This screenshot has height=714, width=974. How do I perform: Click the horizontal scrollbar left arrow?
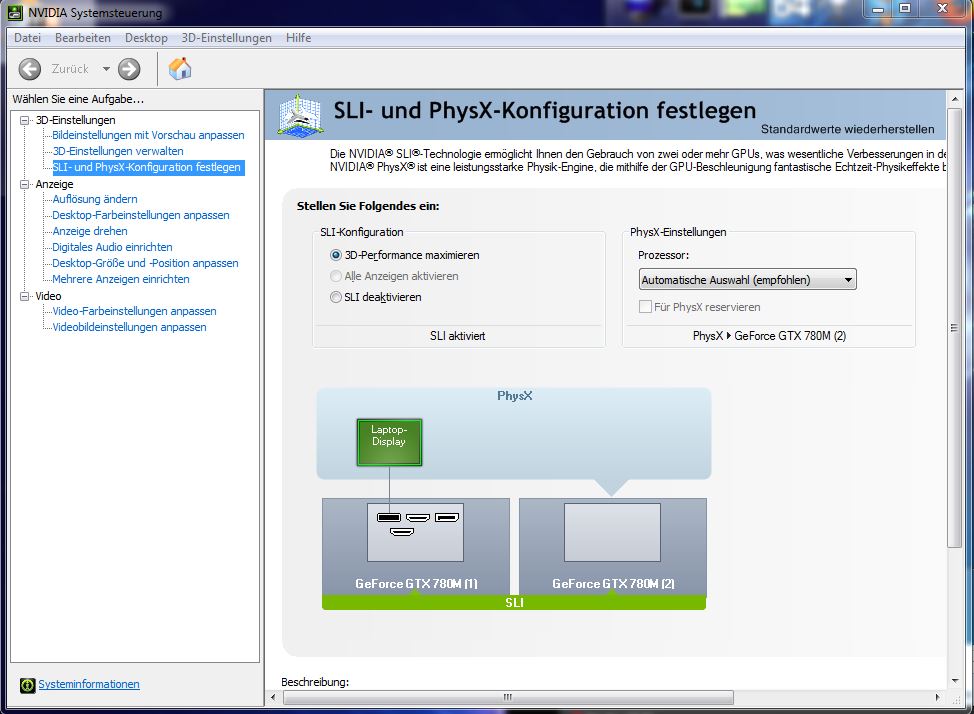pos(273,698)
